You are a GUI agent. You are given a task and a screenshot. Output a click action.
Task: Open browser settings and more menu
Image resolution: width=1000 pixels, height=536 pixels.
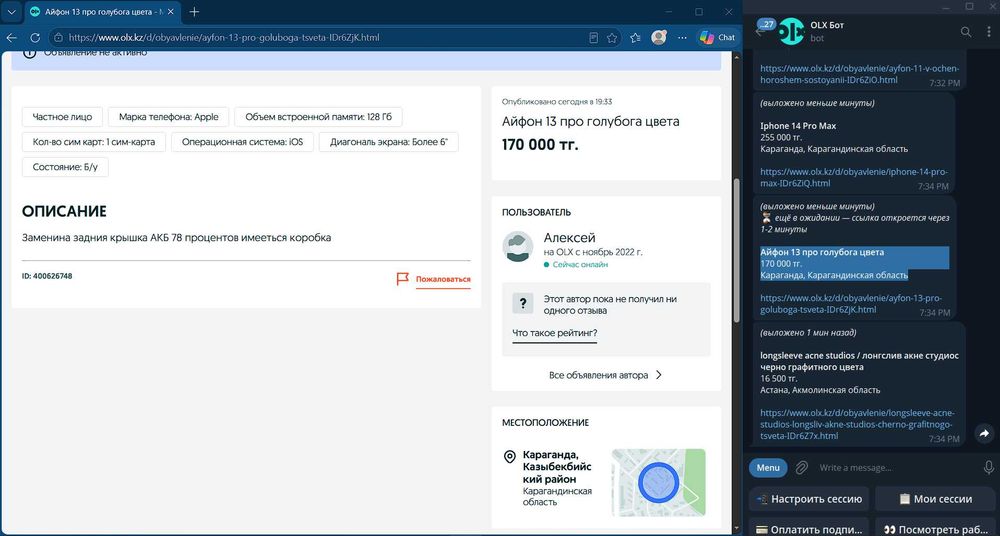682,38
